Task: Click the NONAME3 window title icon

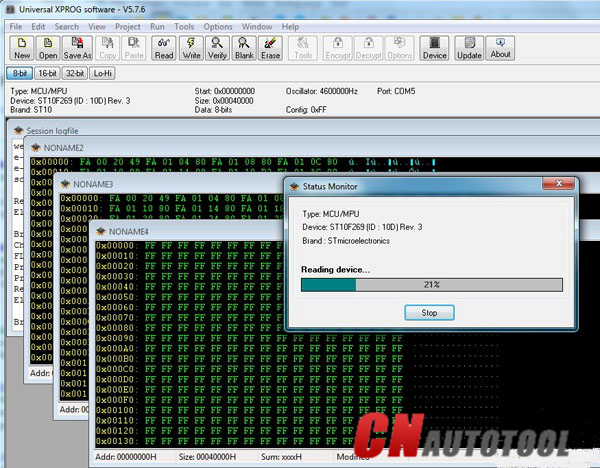Action: click(65, 184)
